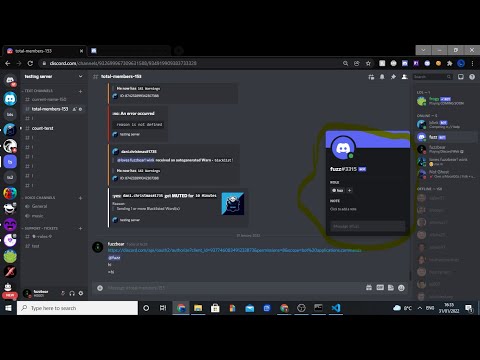Screen dimensions: 480x360
Task: Select fuzz bot in member list
Action: click(x=446, y=137)
